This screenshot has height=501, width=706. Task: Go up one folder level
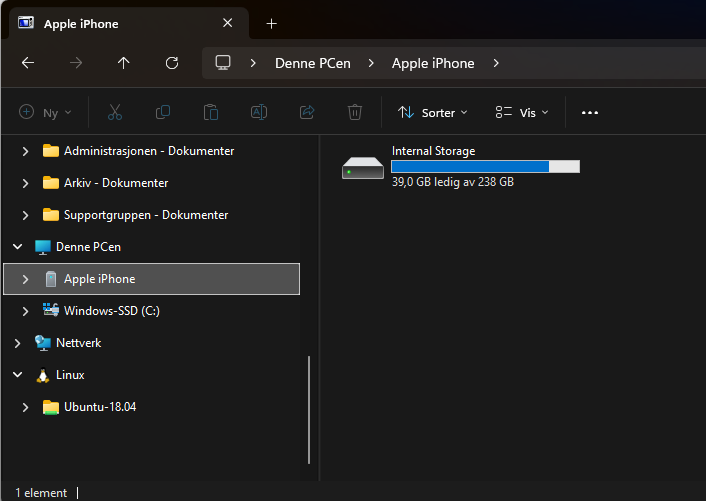click(x=124, y=63)
